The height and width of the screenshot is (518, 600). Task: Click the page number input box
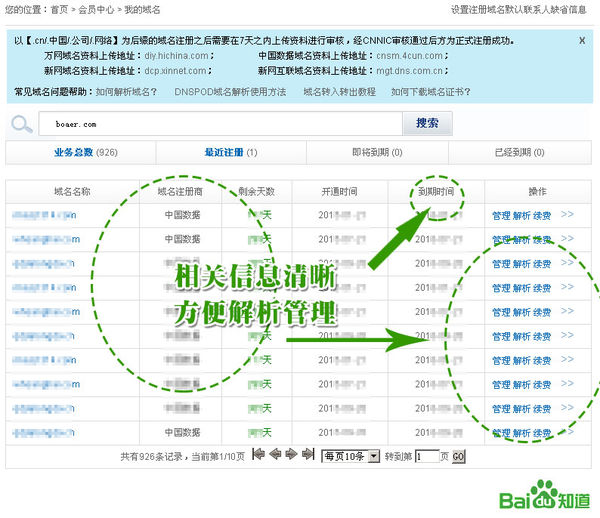(425, 456)
